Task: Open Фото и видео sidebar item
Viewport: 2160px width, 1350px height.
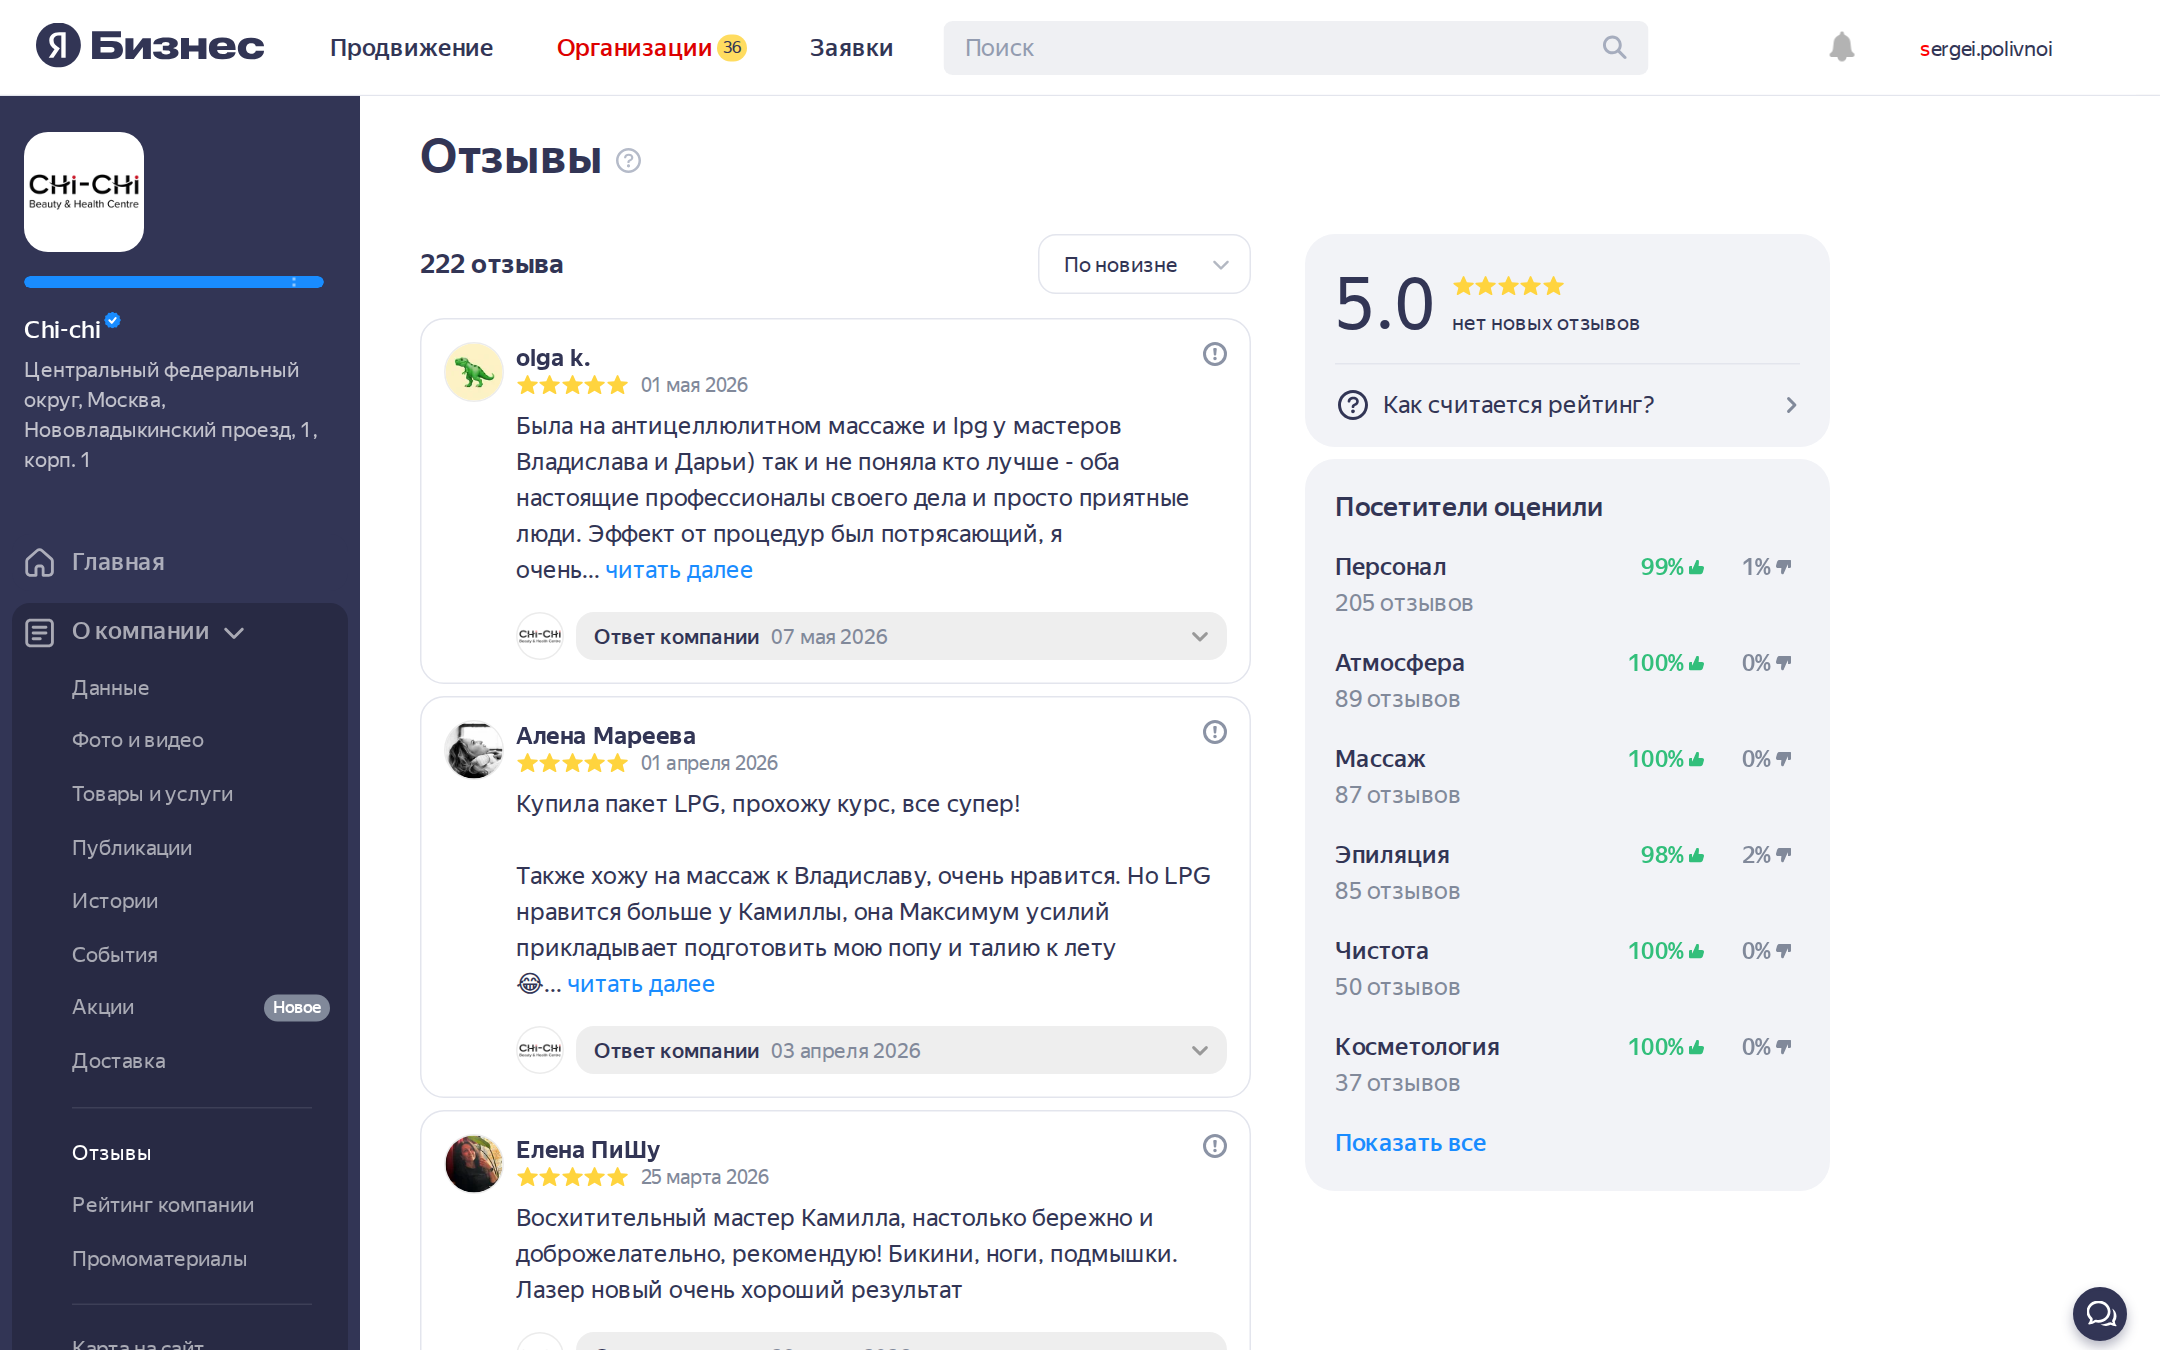Action: tap(138, 740)
